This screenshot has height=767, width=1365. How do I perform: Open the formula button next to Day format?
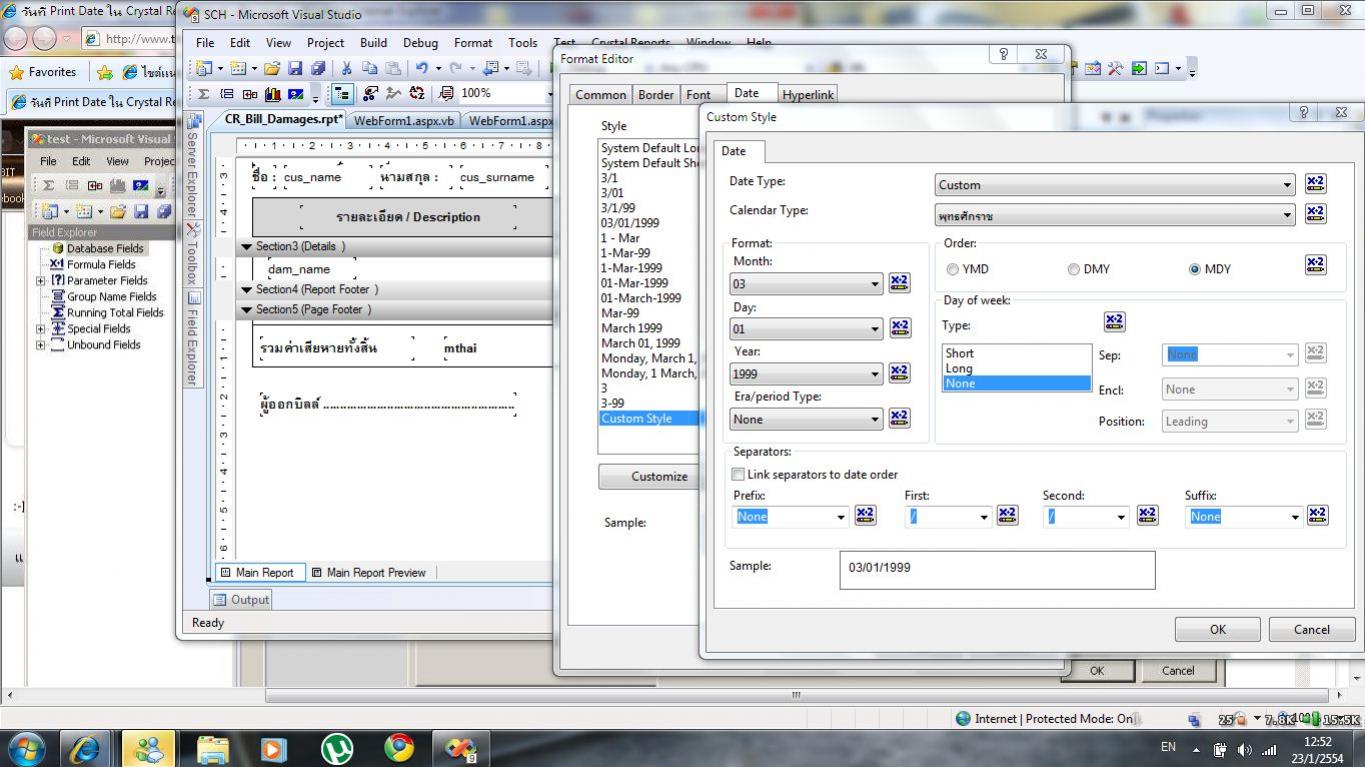[x=899, y=328]
